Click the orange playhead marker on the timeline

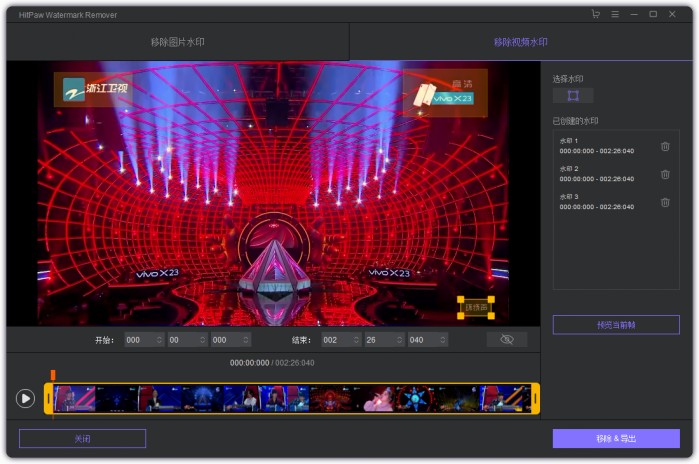click(53, 375)
